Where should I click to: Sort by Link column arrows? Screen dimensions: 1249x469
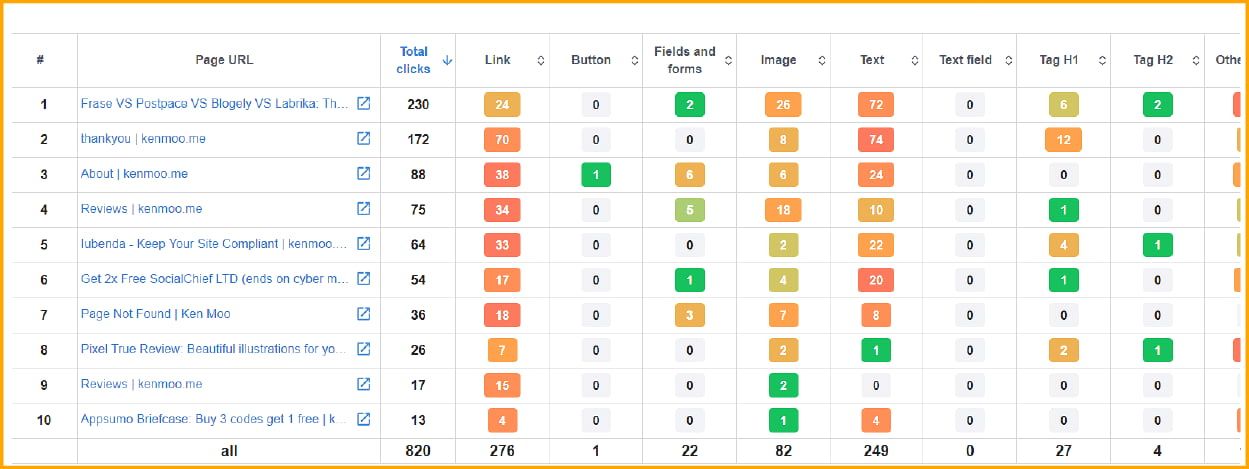coord(541,60)
